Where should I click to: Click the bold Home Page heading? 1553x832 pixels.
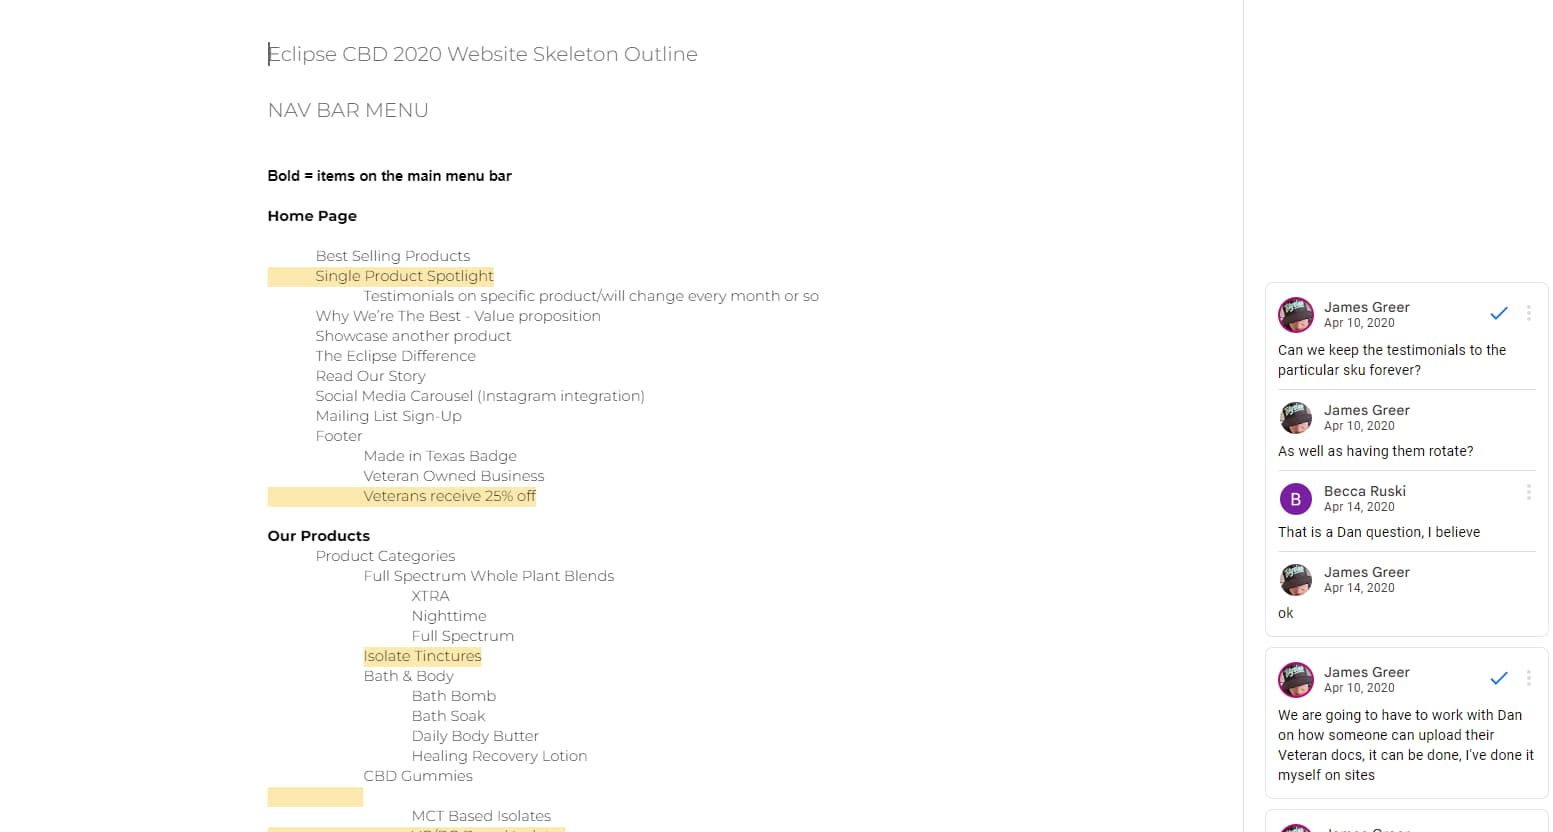[x=312, y=216]
